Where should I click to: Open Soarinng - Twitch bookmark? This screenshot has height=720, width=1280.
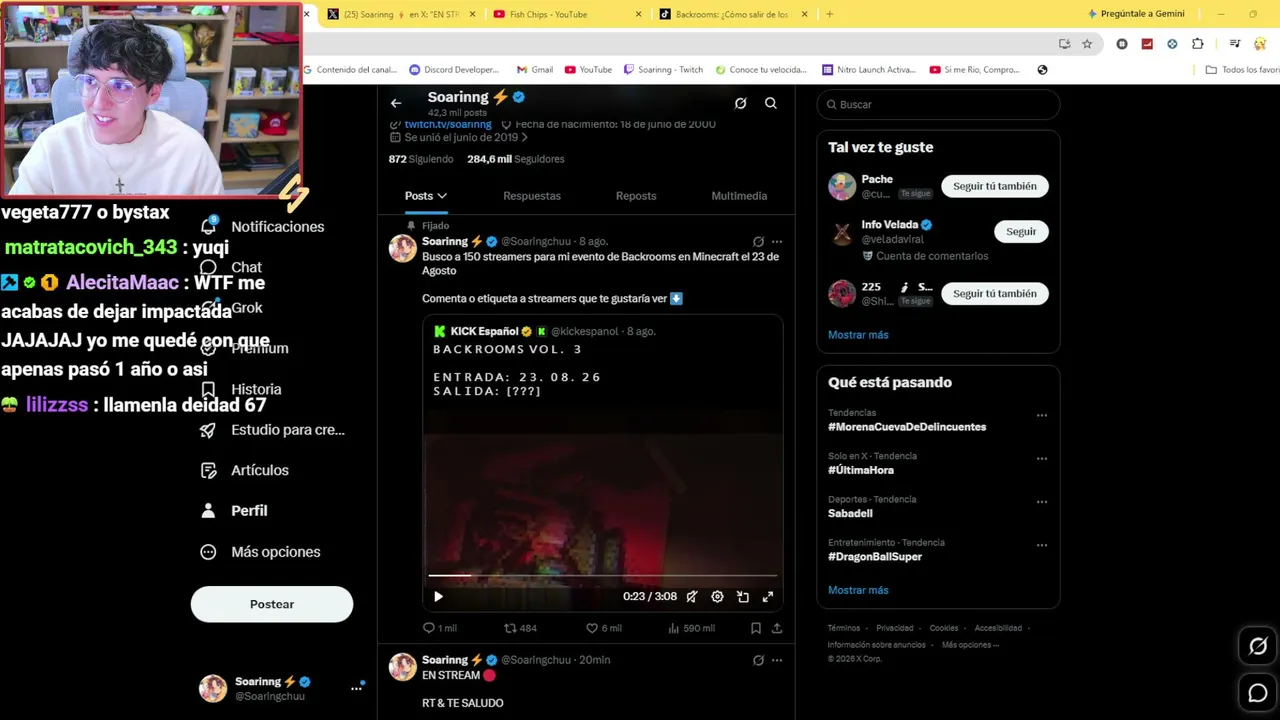point(663,70)
